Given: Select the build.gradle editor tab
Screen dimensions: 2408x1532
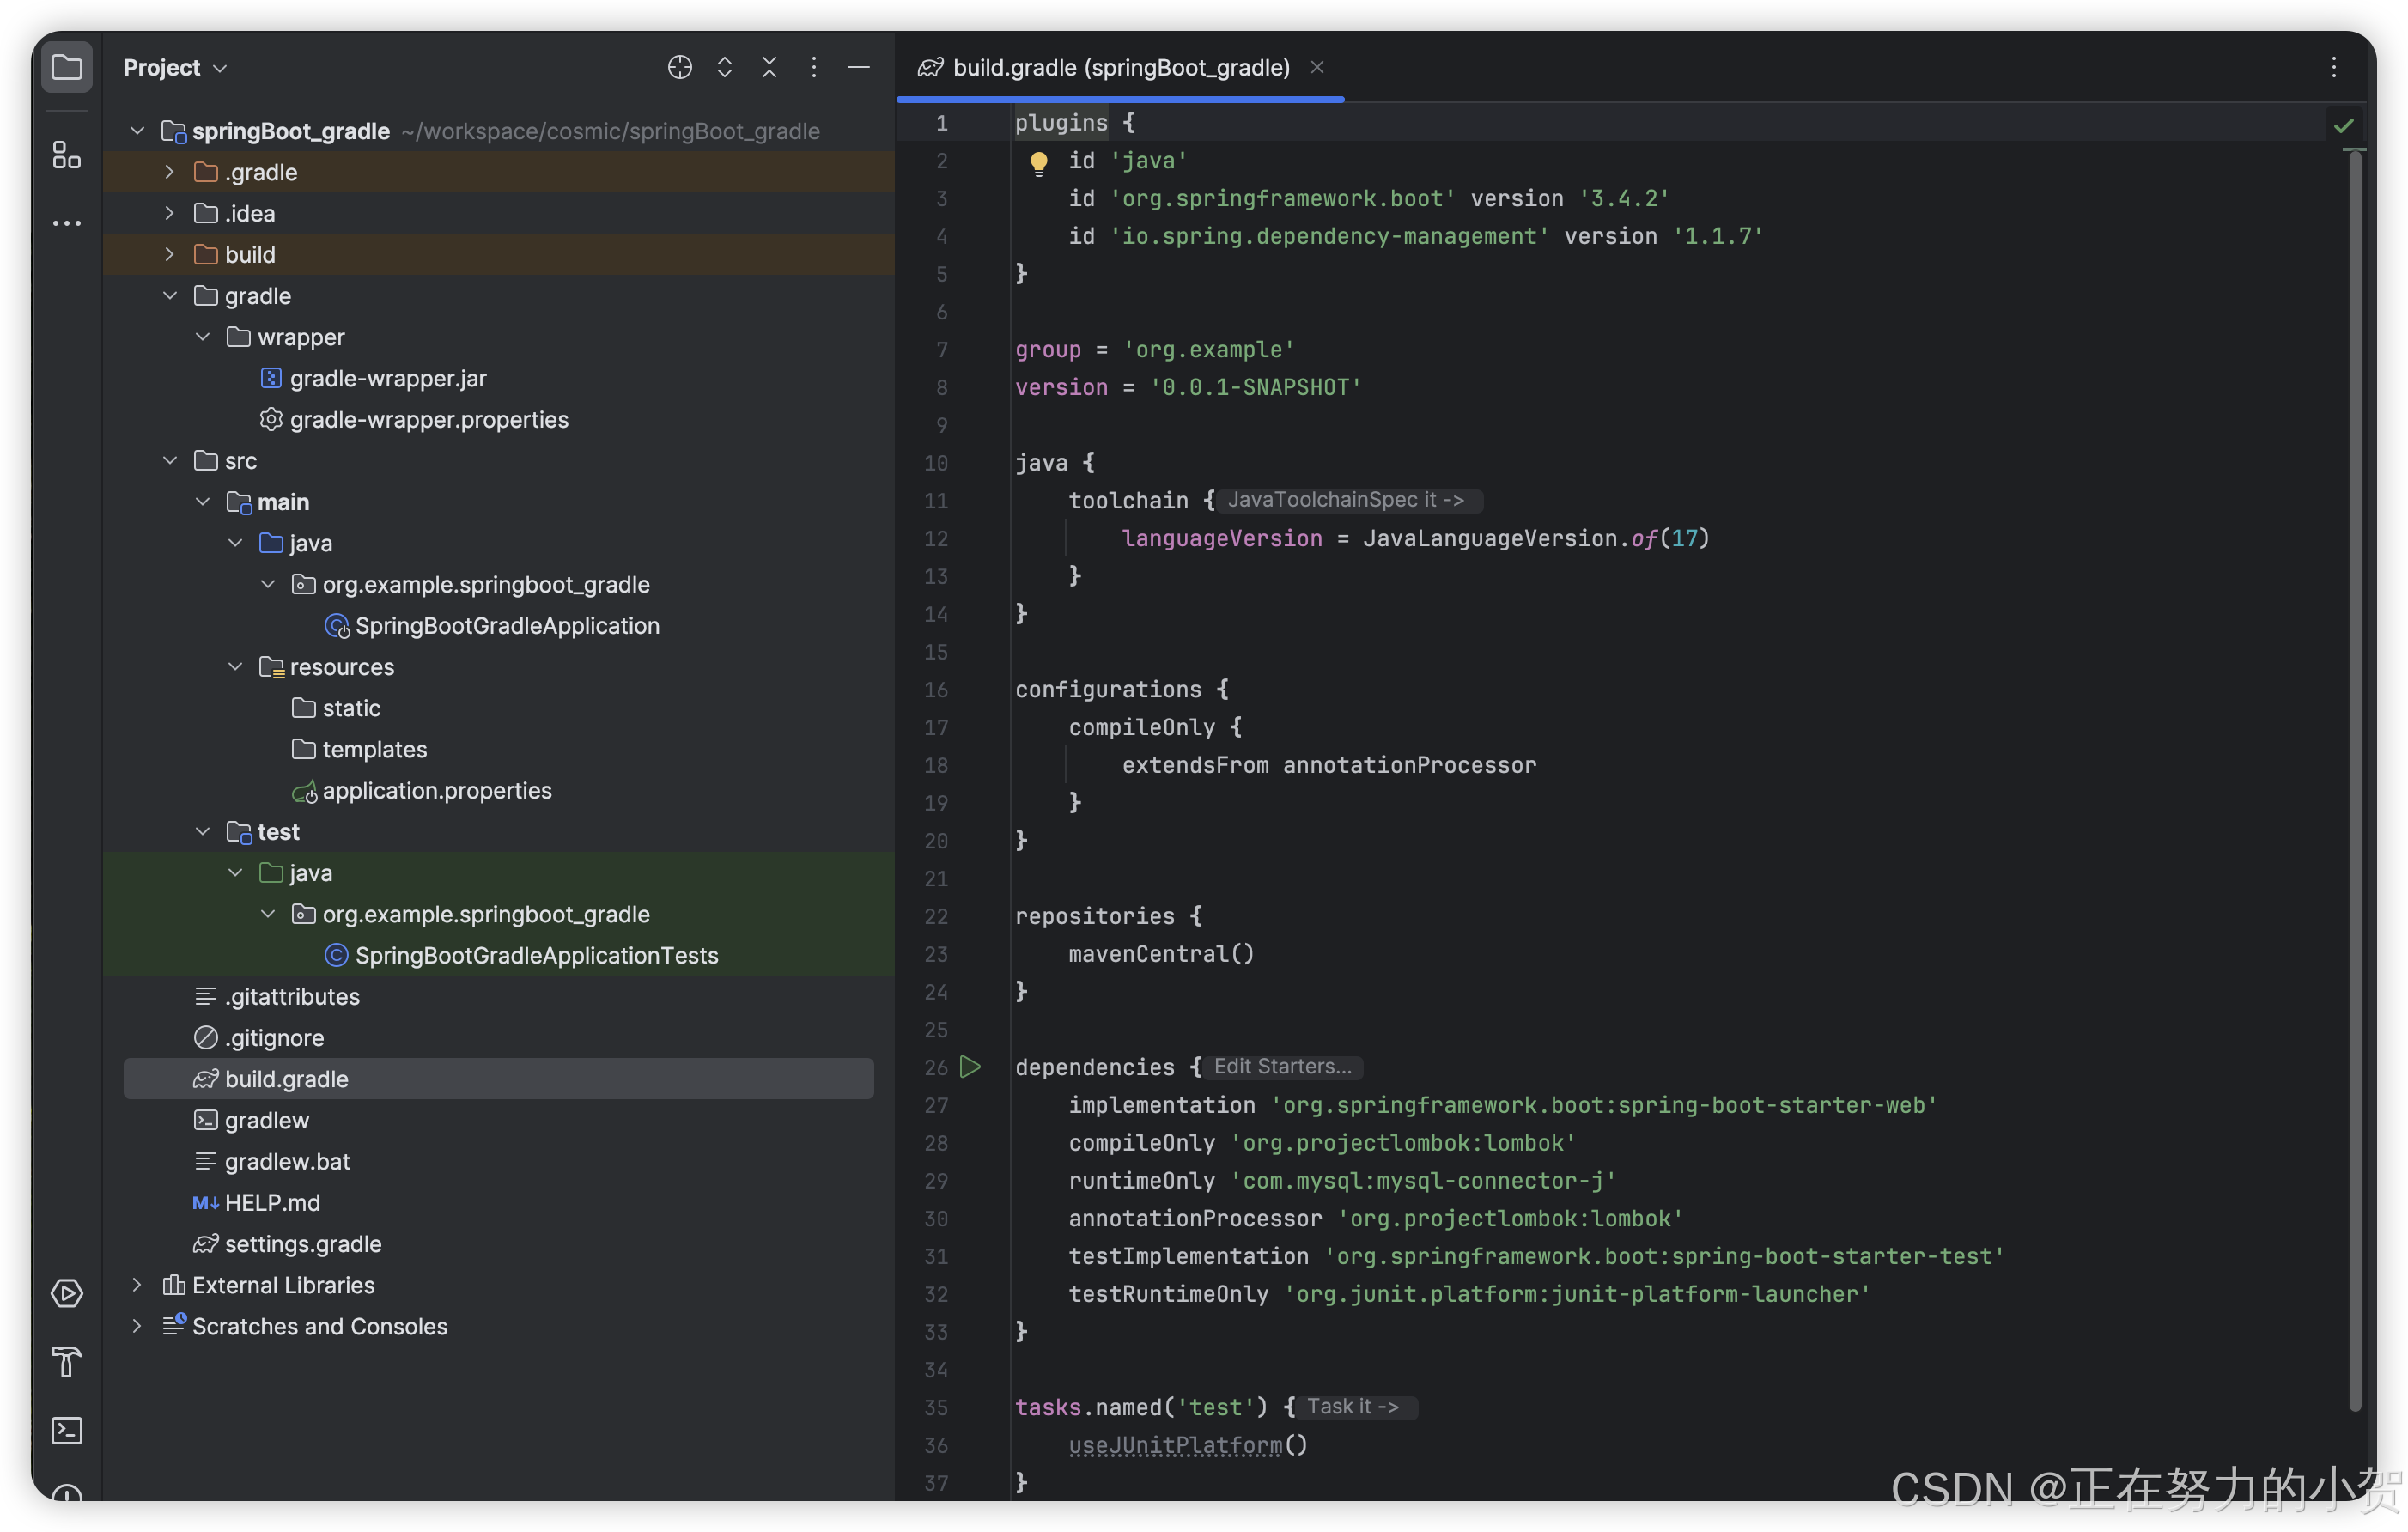Looking at the screenshot, I should tap(1120, 68).
